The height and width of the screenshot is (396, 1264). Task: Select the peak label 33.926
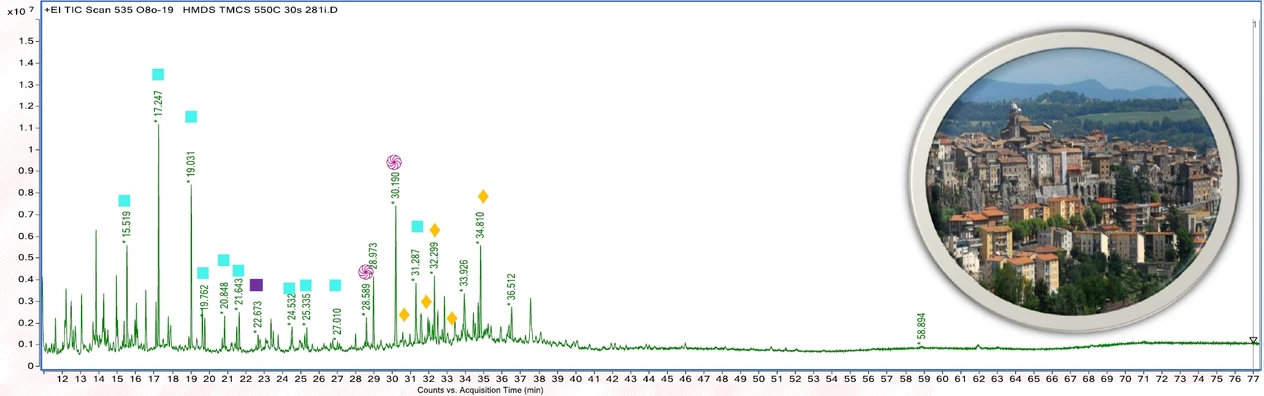click(463, 275)
